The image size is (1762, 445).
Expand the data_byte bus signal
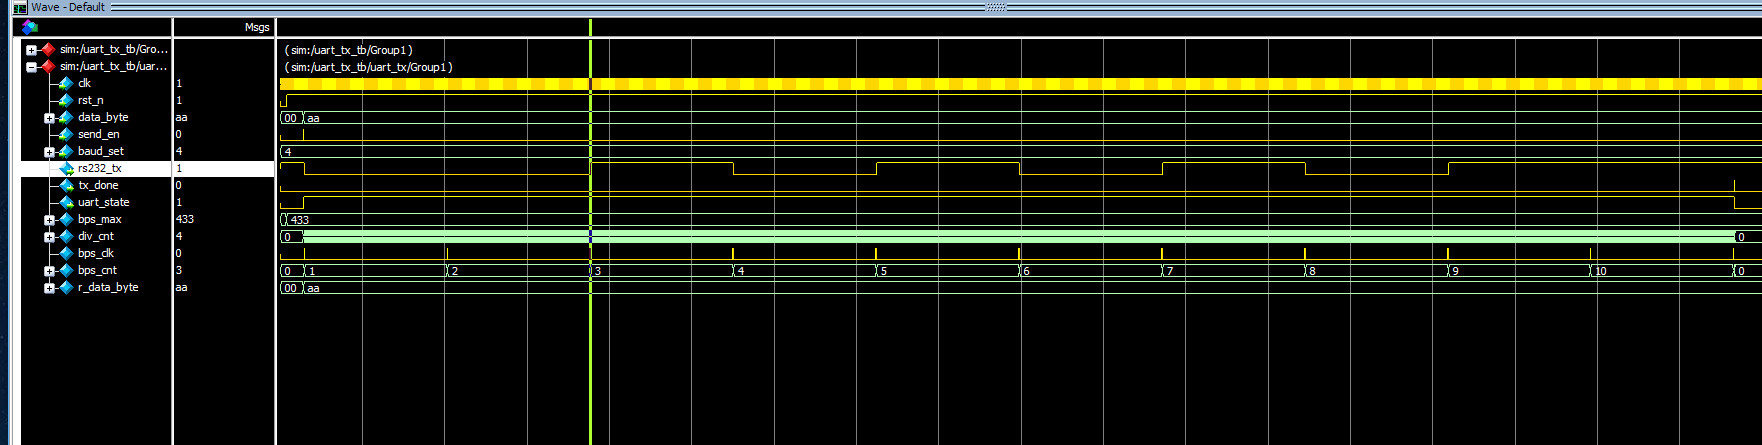click(49, 118)
